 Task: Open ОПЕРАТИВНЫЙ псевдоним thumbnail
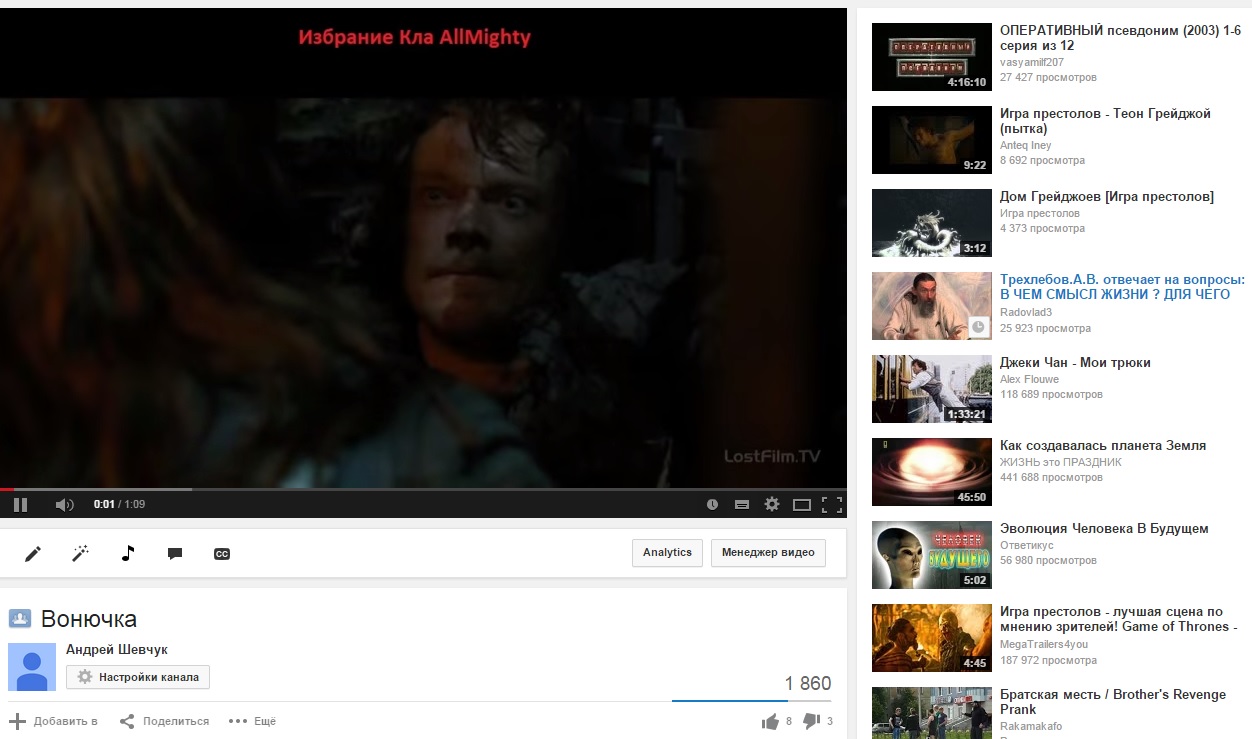pos(932,57)
